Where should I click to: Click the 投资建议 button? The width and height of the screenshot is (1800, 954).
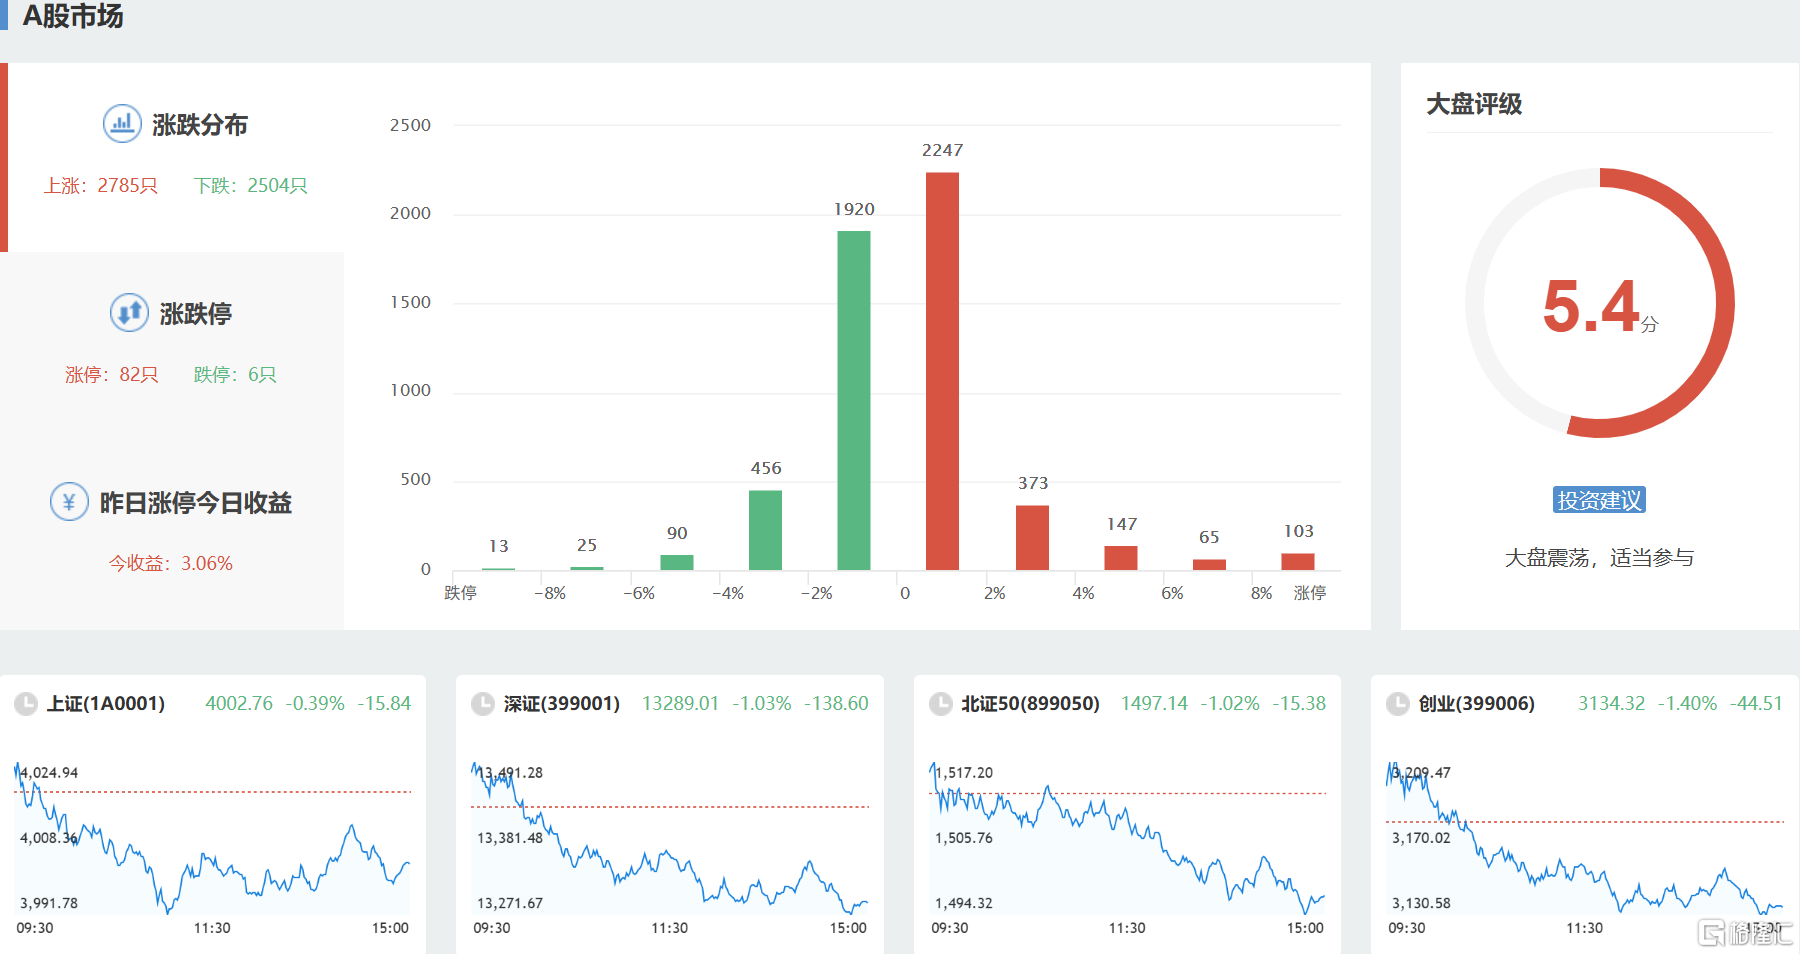click(x=1599, y=500)
